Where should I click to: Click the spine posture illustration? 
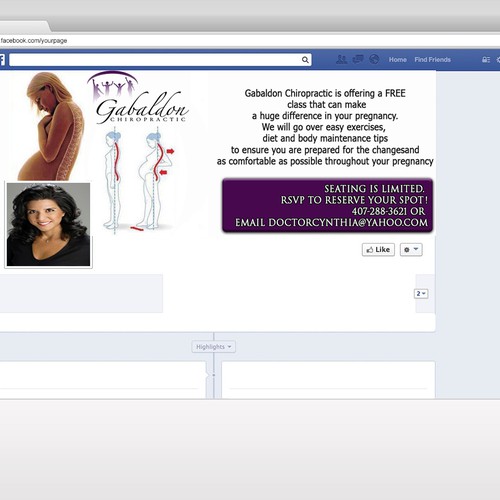point(139,182)
